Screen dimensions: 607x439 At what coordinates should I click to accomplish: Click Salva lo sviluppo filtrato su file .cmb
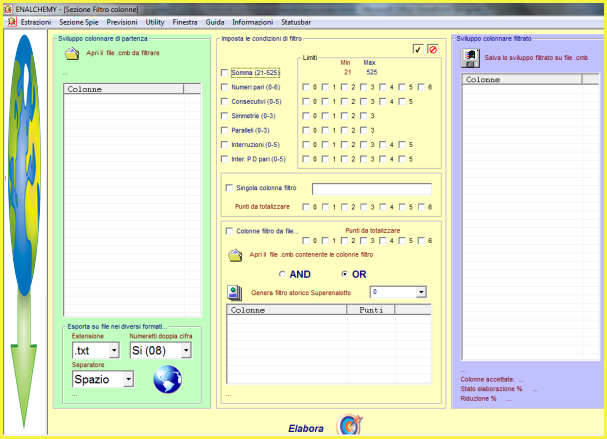[536, 58]
